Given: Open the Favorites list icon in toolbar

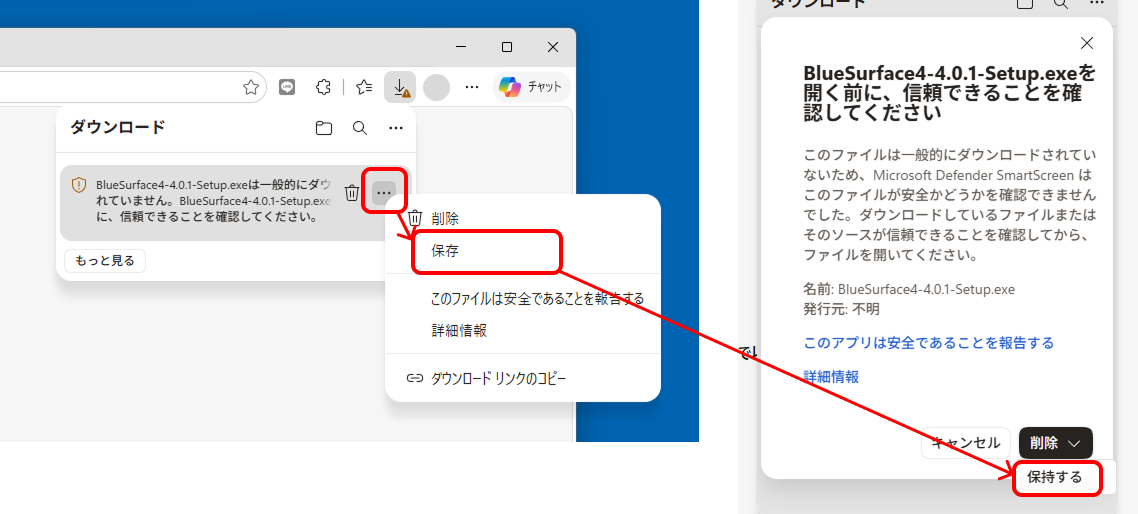Looking at the screenshot, I should click(364, 88).
